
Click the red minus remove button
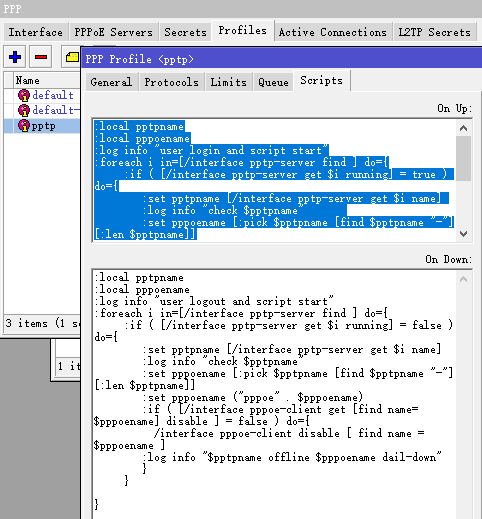pos(41,57)
